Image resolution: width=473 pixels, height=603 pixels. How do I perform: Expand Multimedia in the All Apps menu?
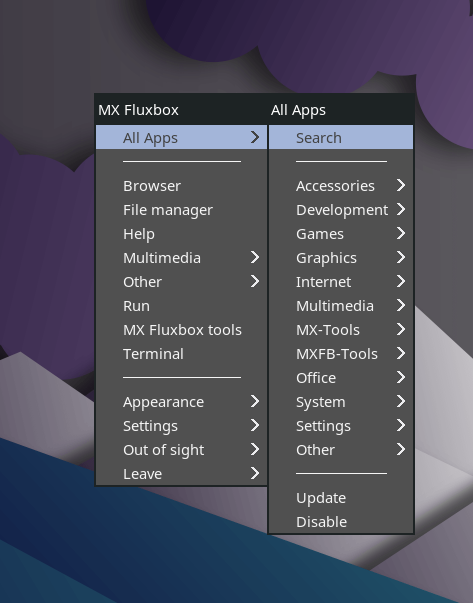pyautogui.click(x=341, y=306)
